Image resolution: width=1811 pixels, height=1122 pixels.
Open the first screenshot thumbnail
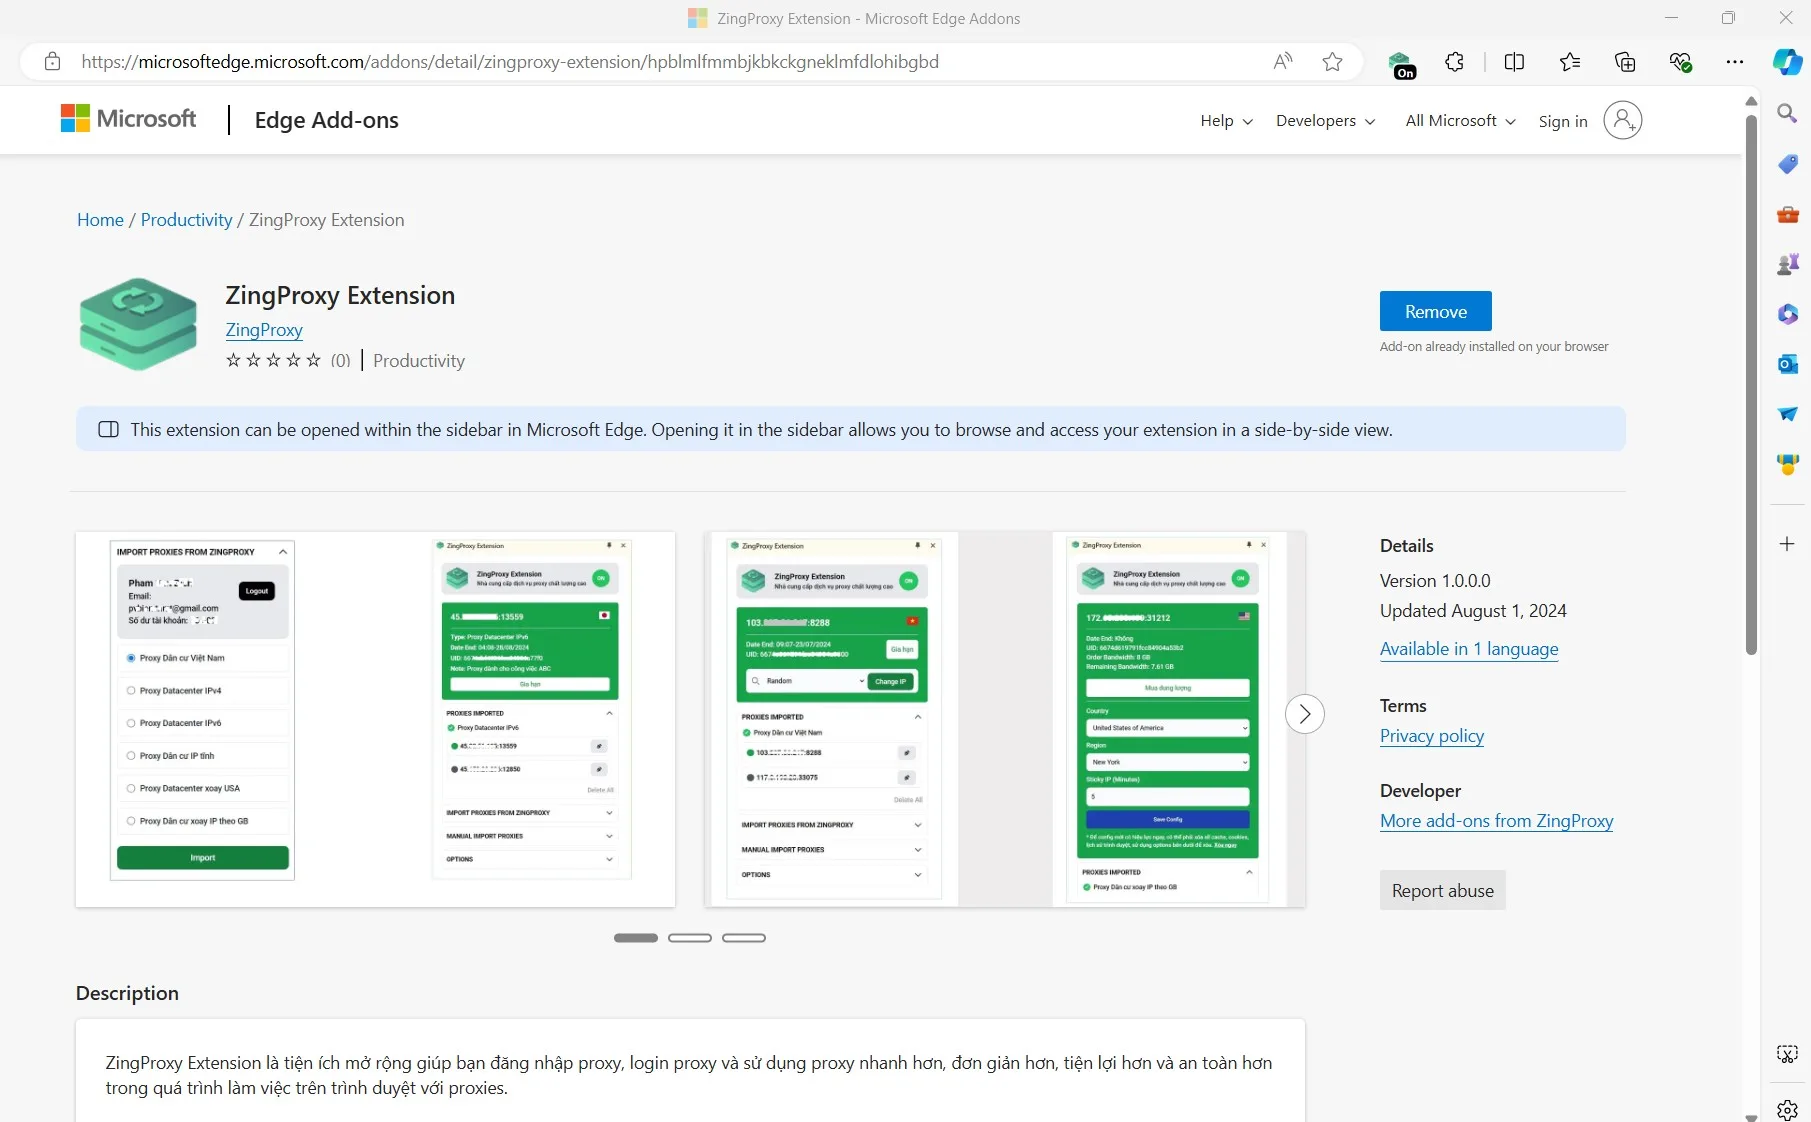click(x=375, y=719)
